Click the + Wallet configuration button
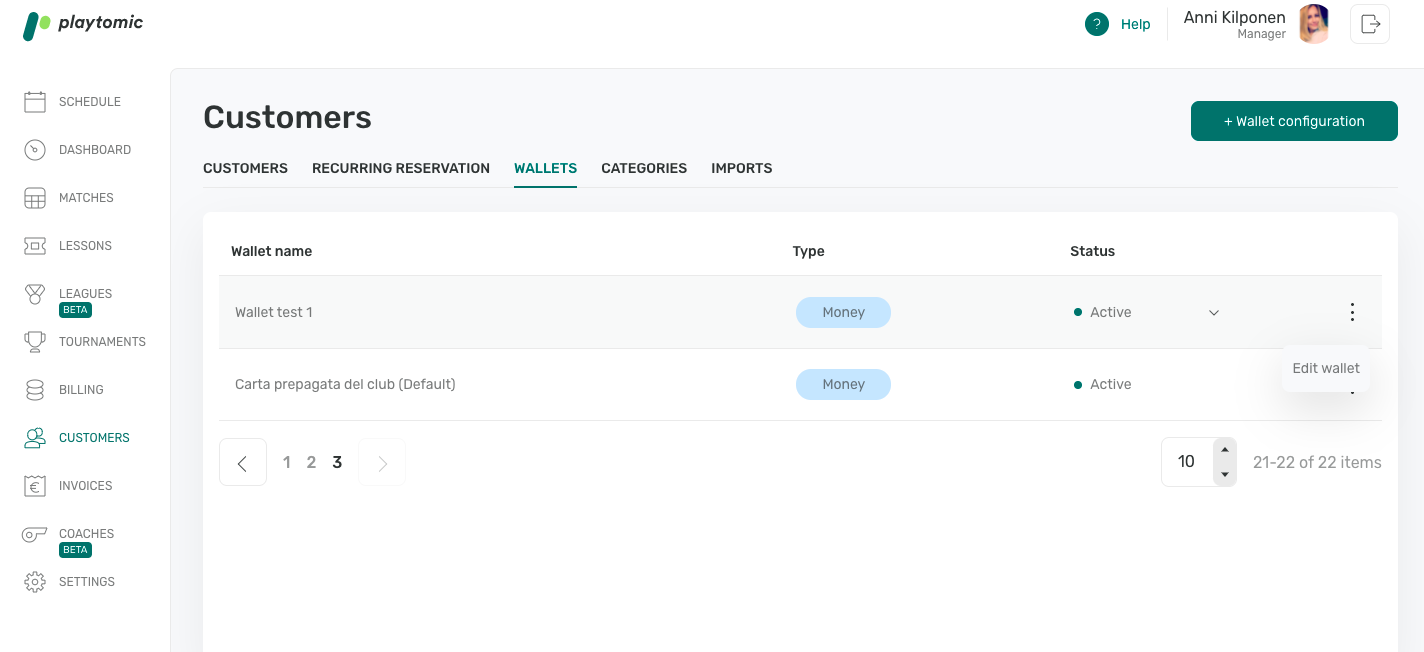The image size is (1424, 652). point(1294,120)
